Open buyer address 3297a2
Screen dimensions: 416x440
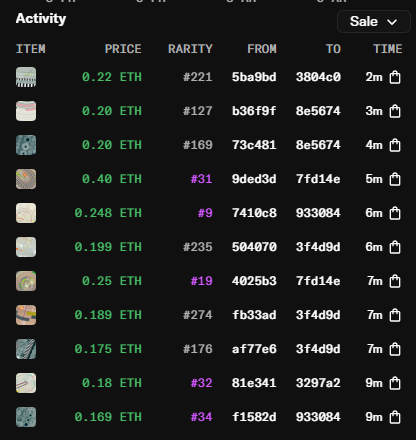tap(318, 383)
